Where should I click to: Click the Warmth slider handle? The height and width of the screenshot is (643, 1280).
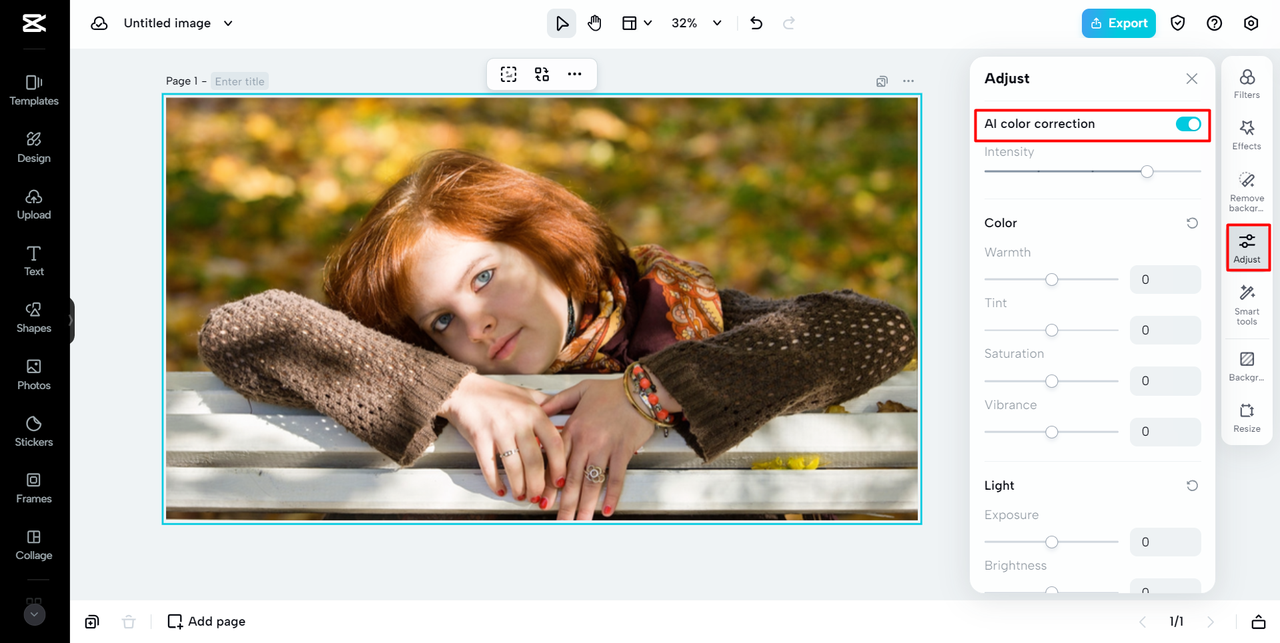[x=1052, y=280]
